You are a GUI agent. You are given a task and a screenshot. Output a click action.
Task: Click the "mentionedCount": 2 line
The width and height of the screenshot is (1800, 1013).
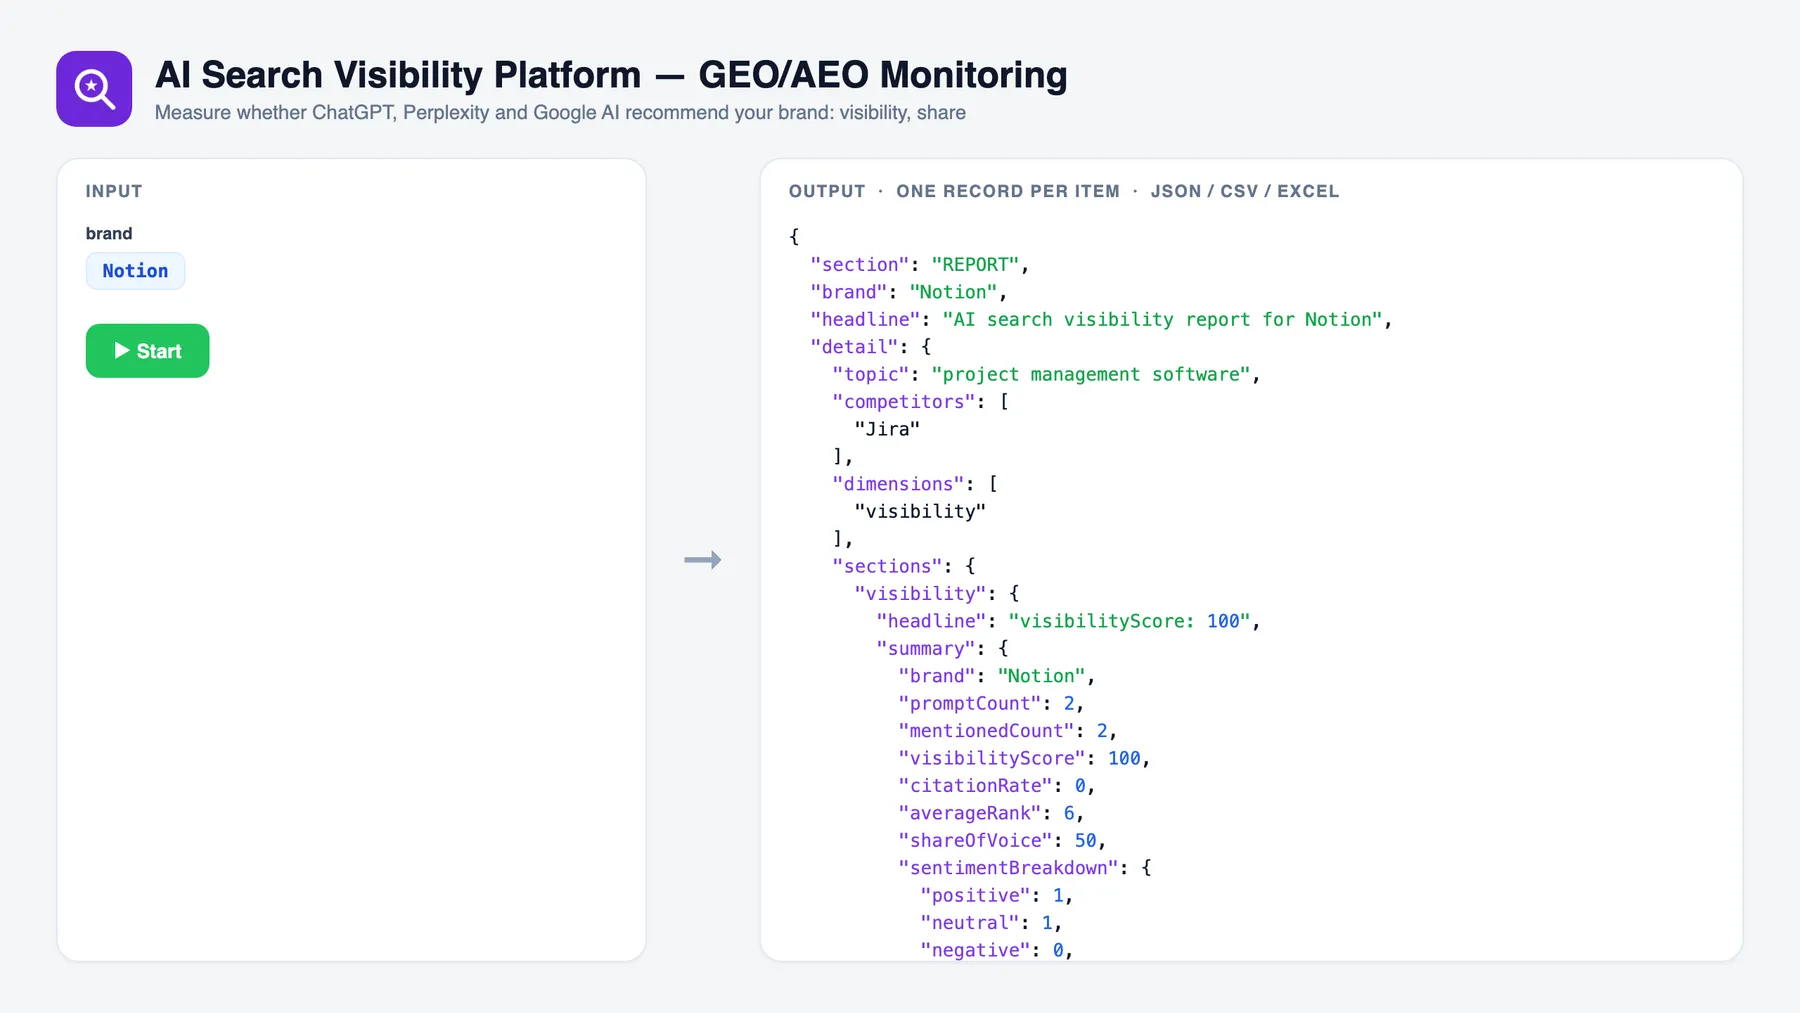tap(1007, 731)
